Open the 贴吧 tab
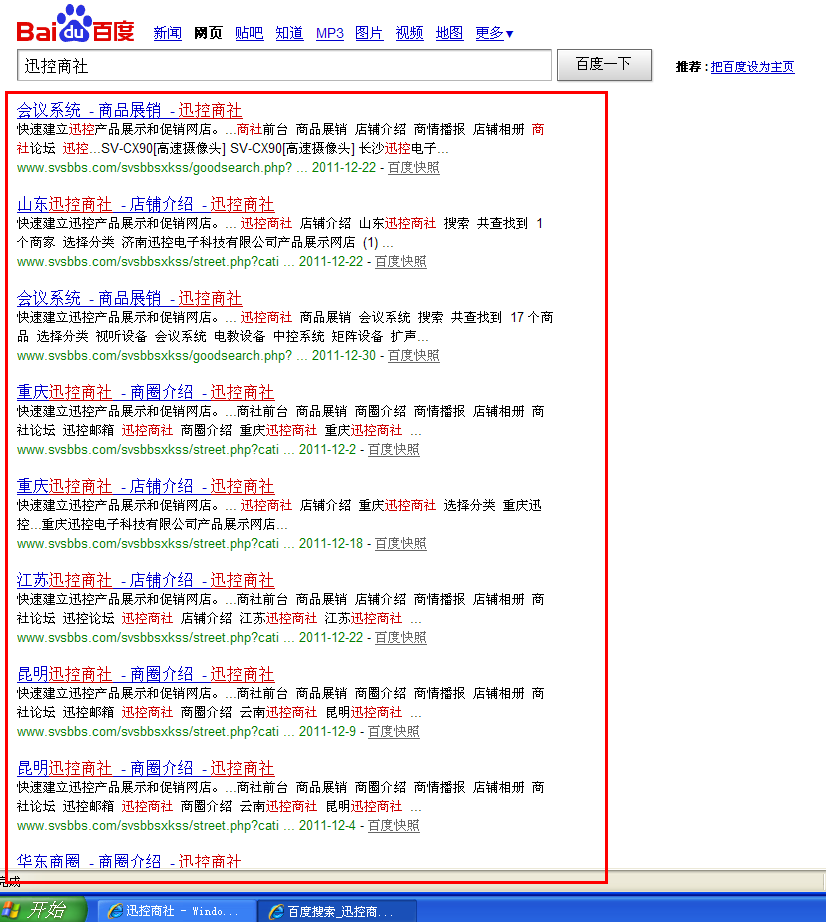 coord(249,33)
